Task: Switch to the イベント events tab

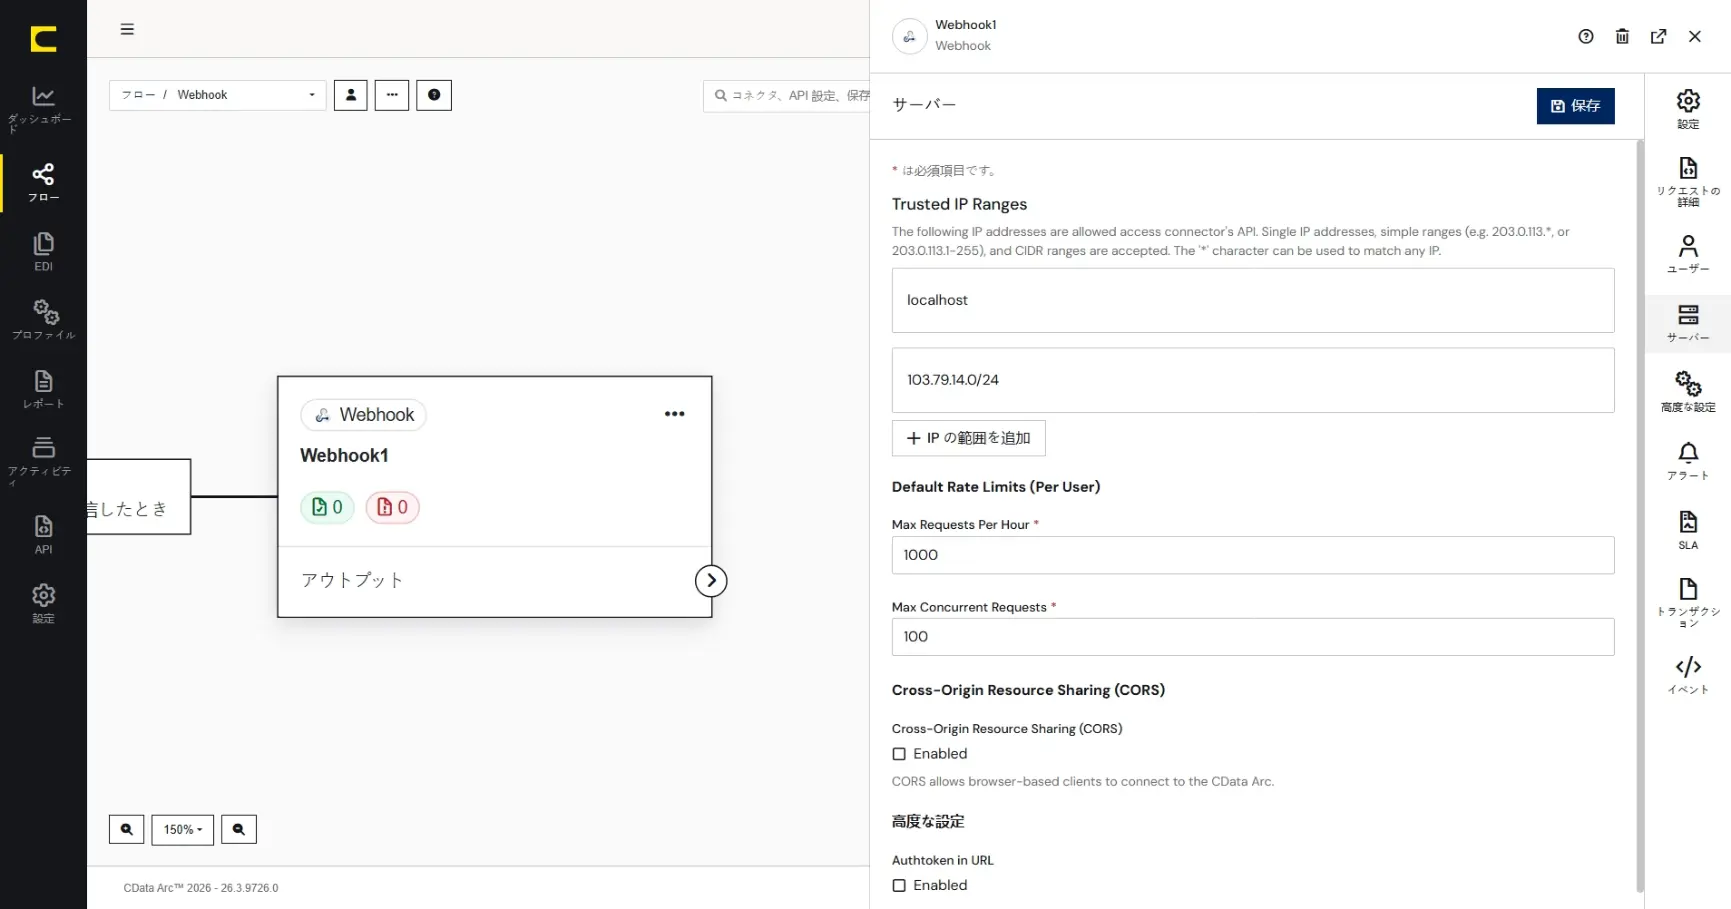Action: point(1688,675)
